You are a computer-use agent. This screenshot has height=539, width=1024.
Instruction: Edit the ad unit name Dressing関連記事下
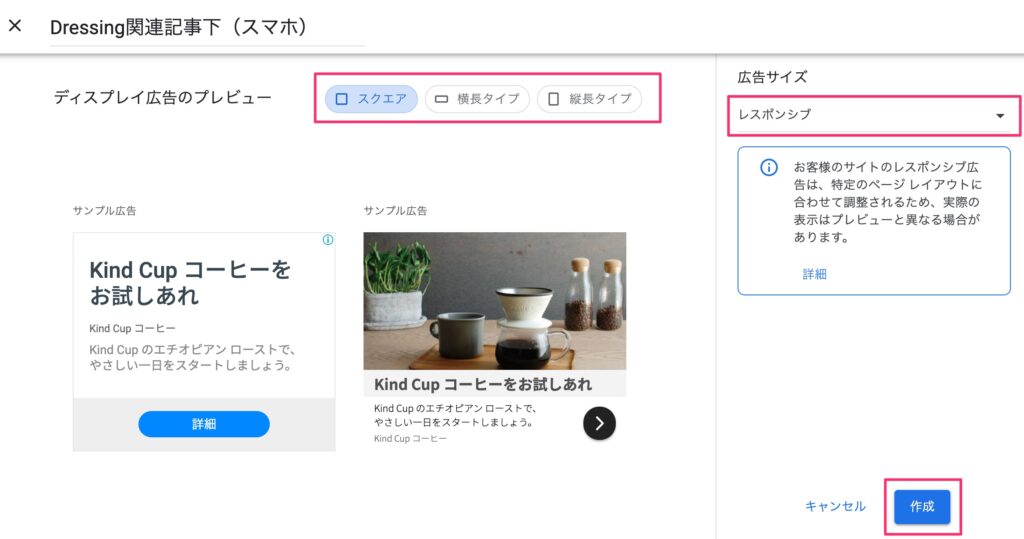[206, 27]
